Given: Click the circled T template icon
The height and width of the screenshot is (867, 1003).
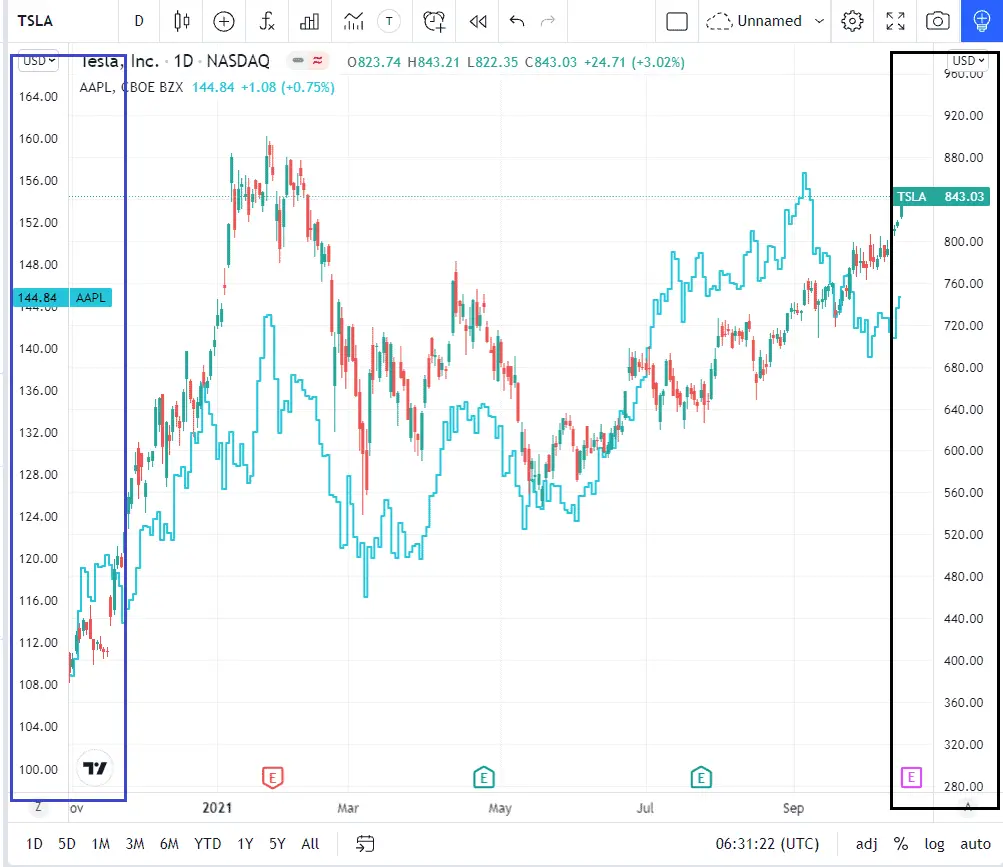Looking at the screenshot, I should click(x=389, y=21).
